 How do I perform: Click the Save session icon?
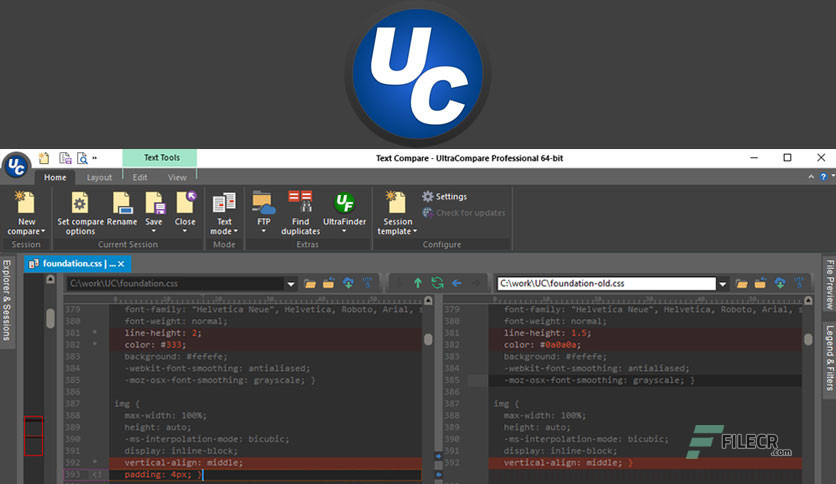click(154, 204)
